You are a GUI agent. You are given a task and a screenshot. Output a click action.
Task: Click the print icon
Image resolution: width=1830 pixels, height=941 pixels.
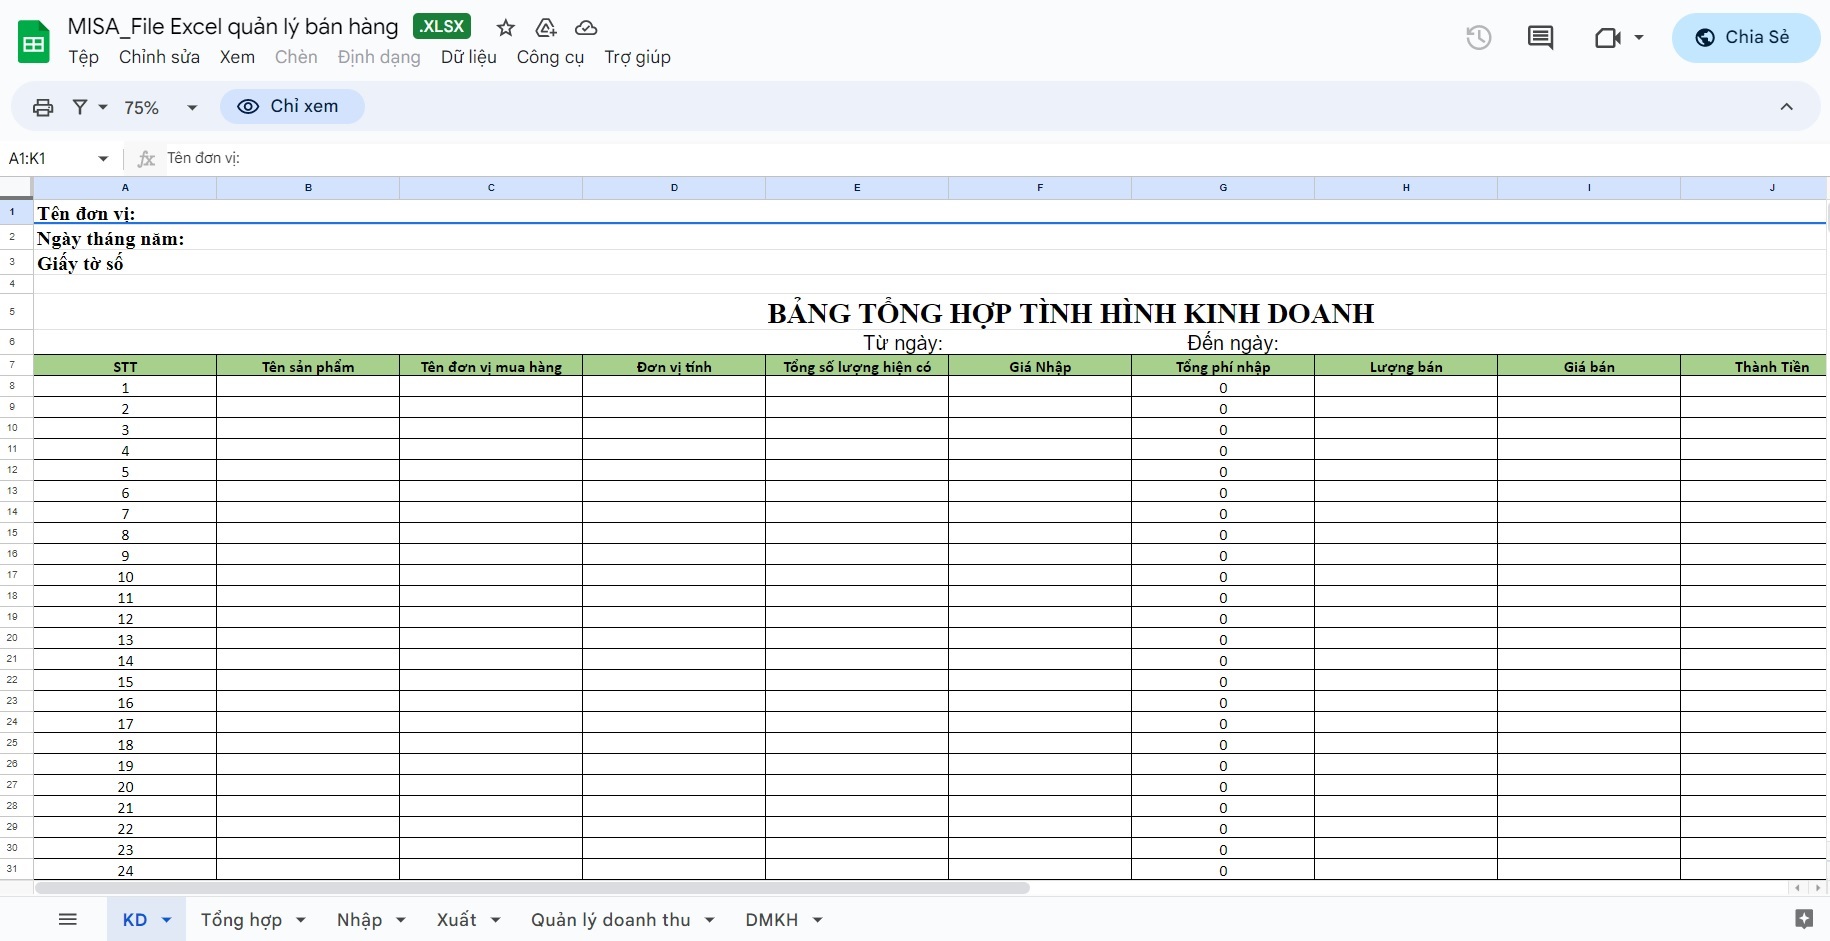(x=43, y=107)
